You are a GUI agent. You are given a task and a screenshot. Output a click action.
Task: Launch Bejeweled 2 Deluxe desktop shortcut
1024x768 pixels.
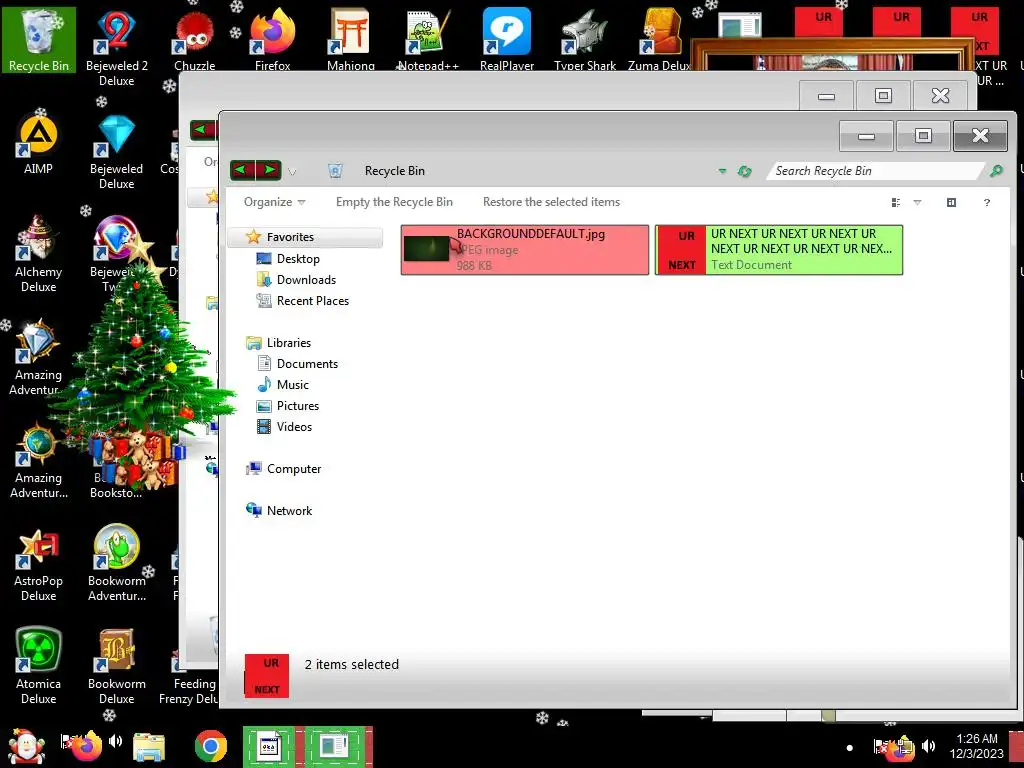pos(116,46)
